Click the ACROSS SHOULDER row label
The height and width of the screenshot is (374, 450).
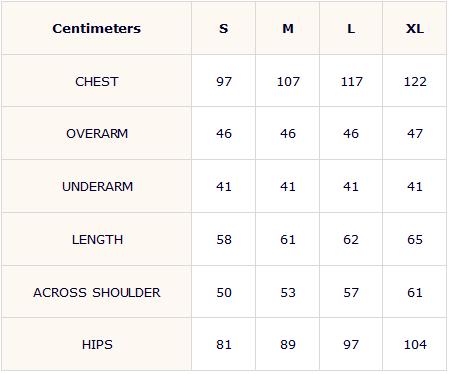tap(97, 292)
